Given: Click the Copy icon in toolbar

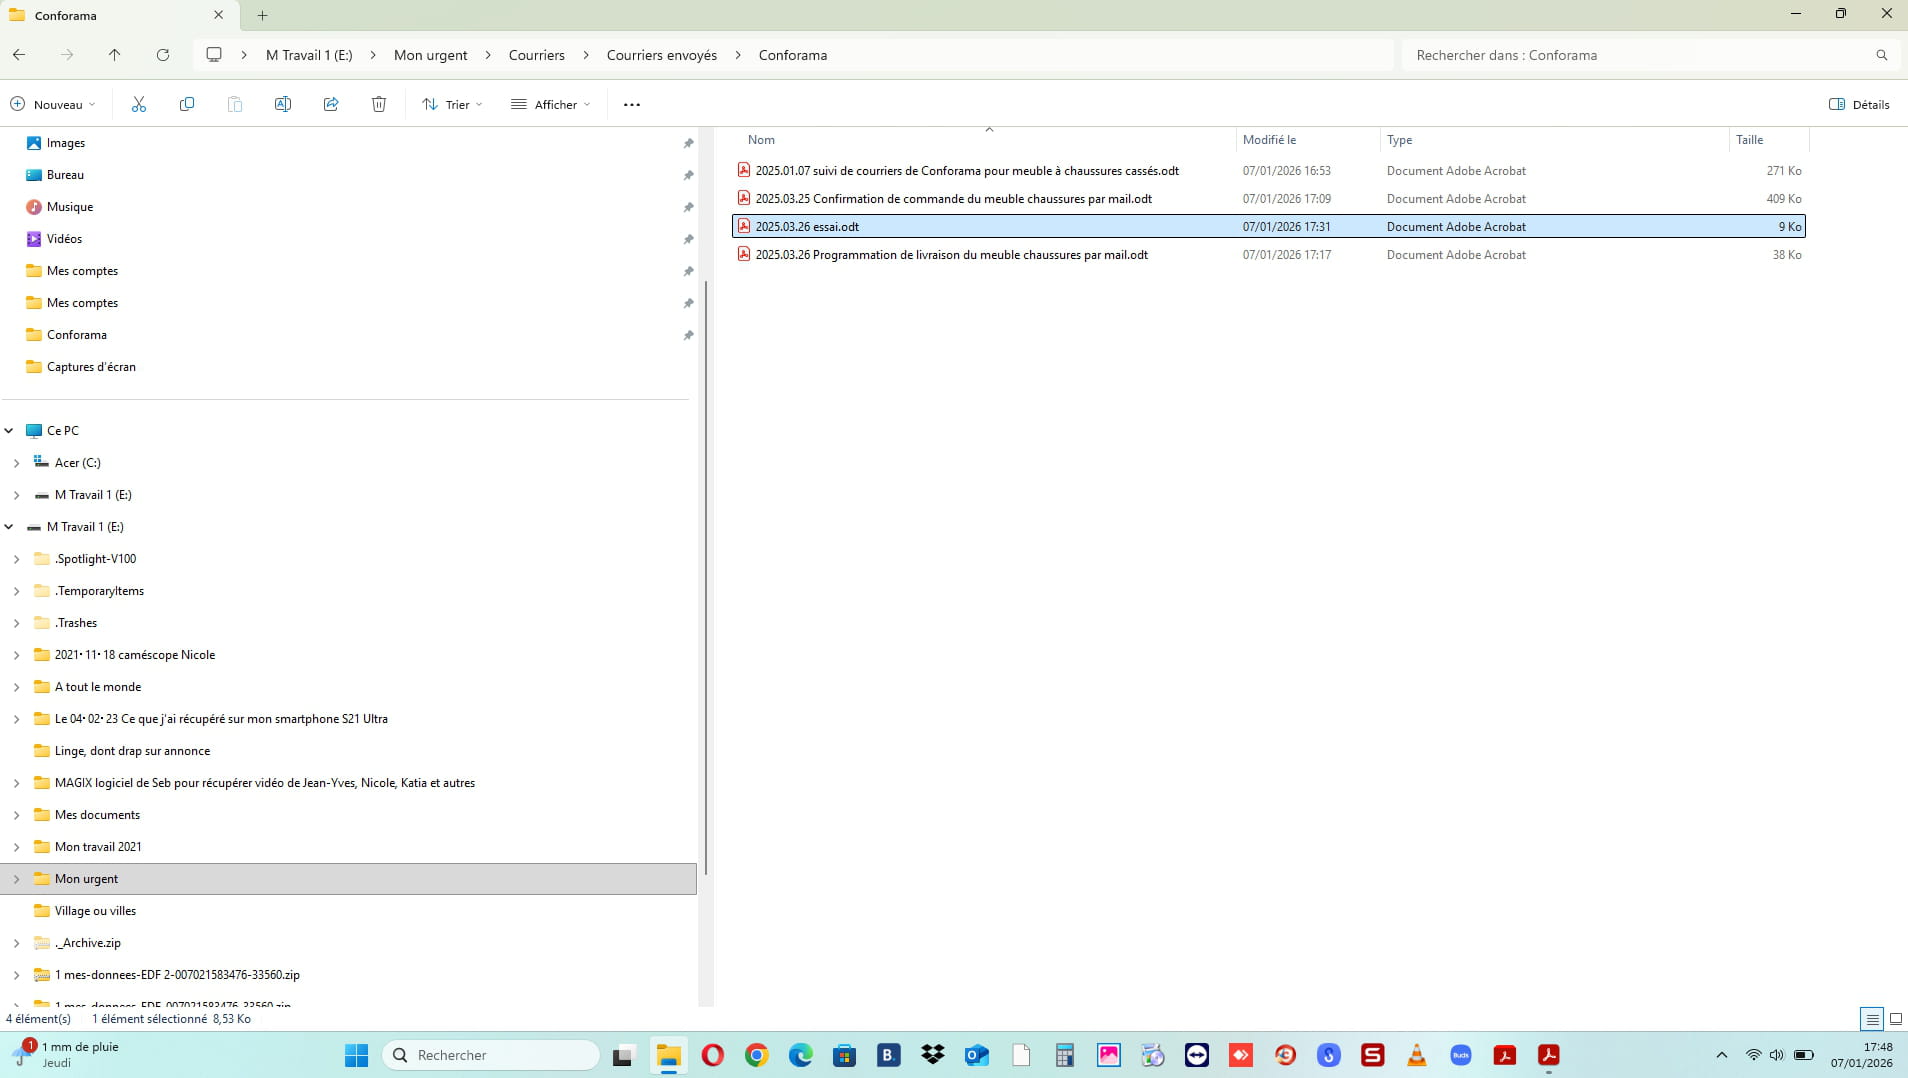Looking at the screenshot, I should click(187, 104).
